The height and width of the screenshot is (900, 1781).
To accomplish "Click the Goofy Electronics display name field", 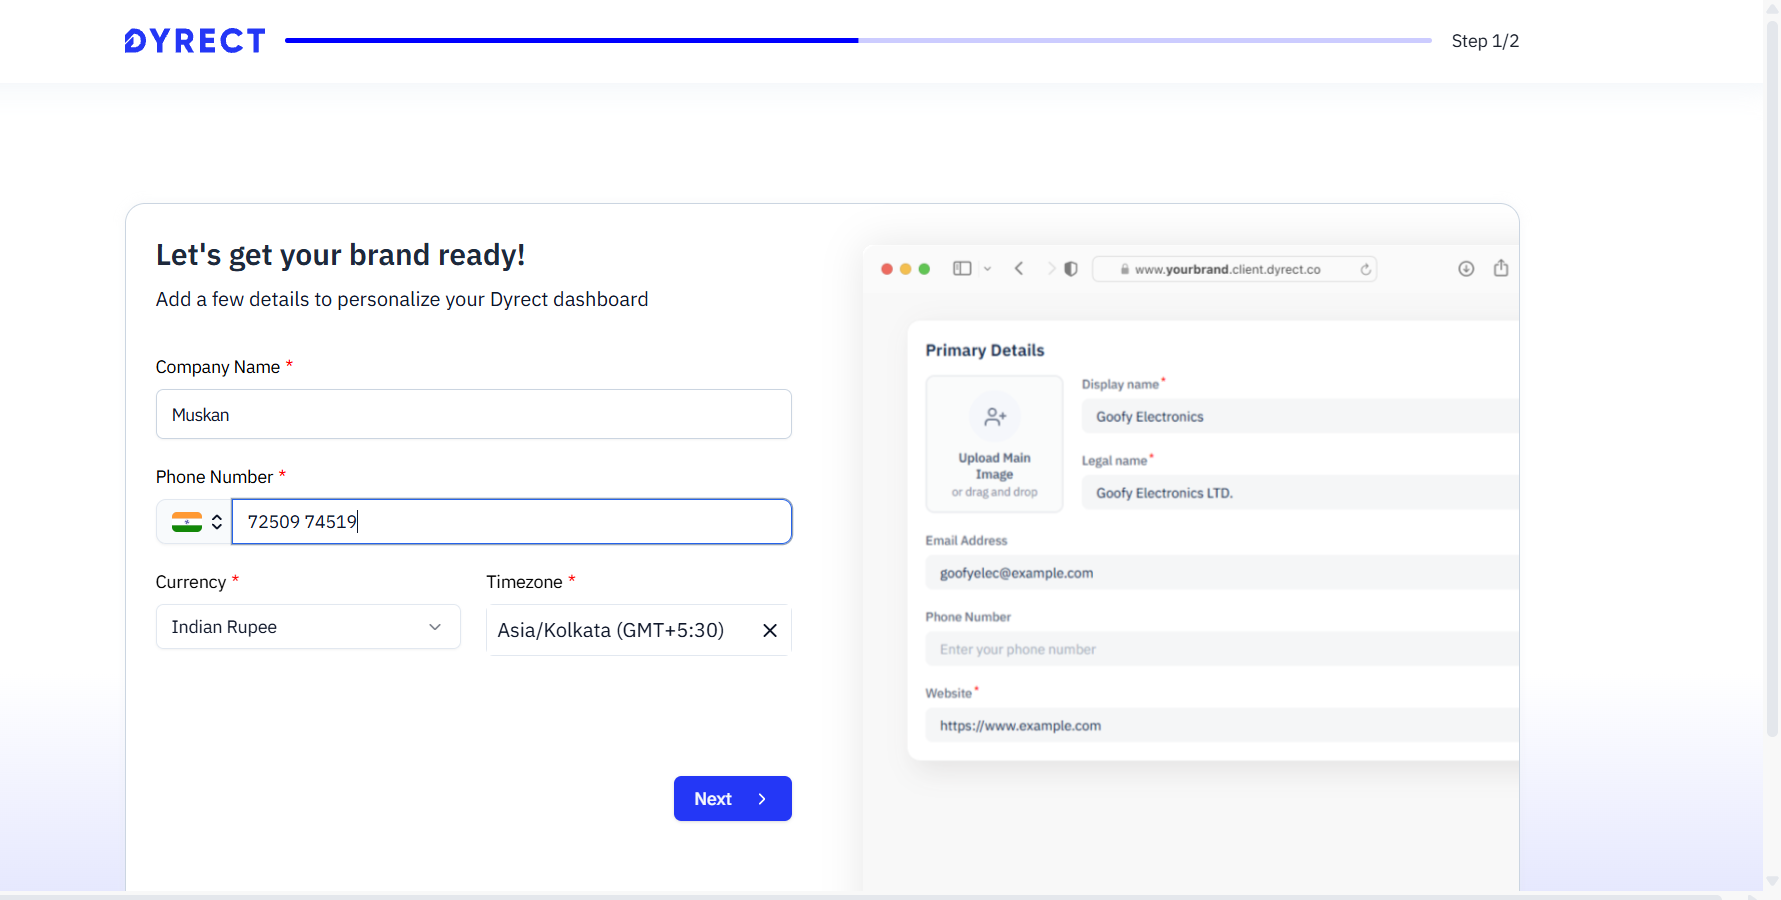I will pyautogui.click(x=1298, y=417).
